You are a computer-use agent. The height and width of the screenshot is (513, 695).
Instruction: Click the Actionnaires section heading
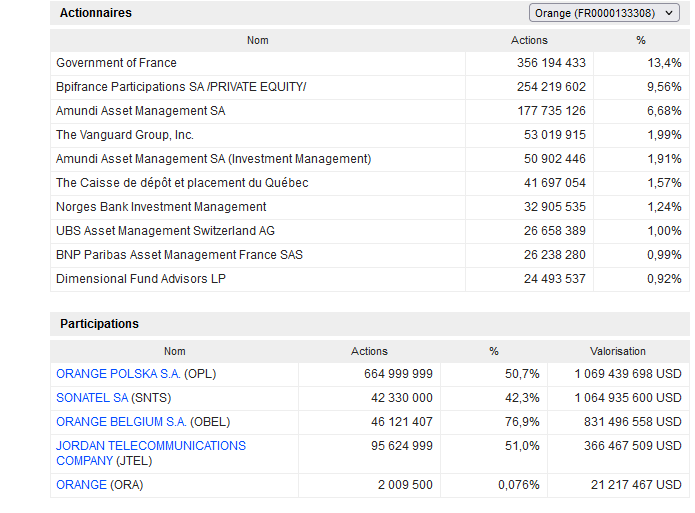96,13
